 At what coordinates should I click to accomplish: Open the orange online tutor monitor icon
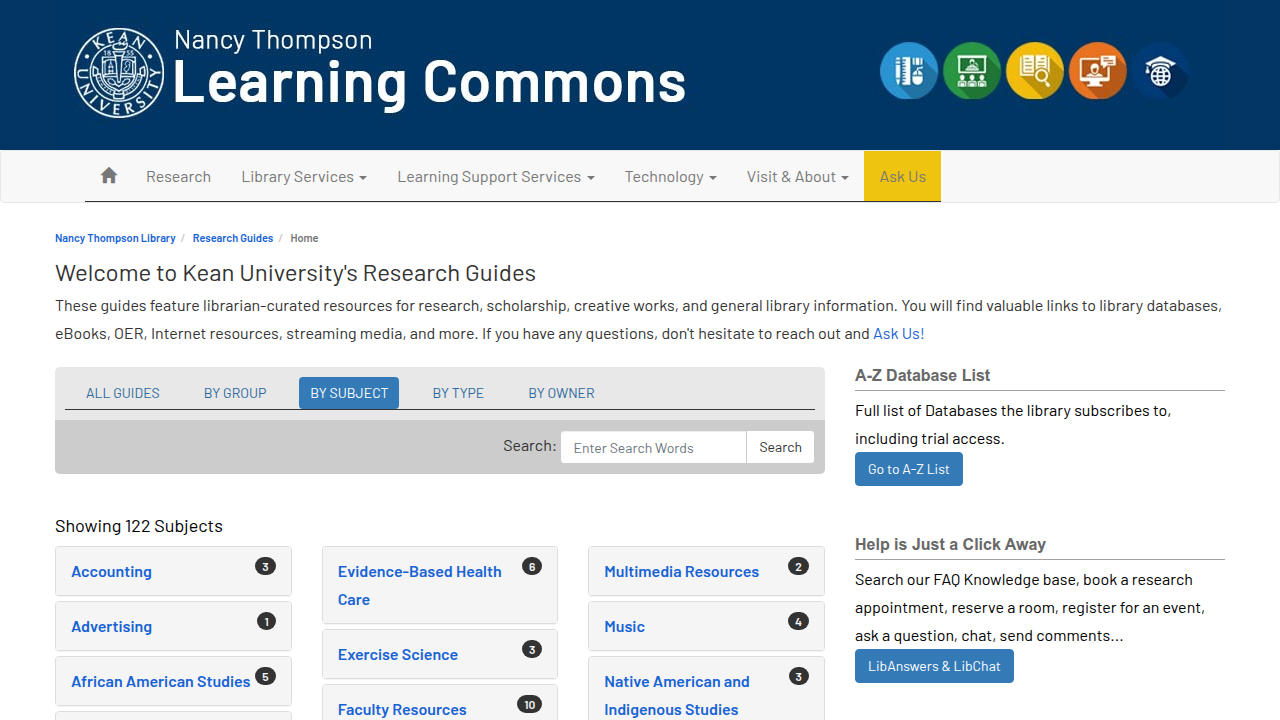point(1098,71)
